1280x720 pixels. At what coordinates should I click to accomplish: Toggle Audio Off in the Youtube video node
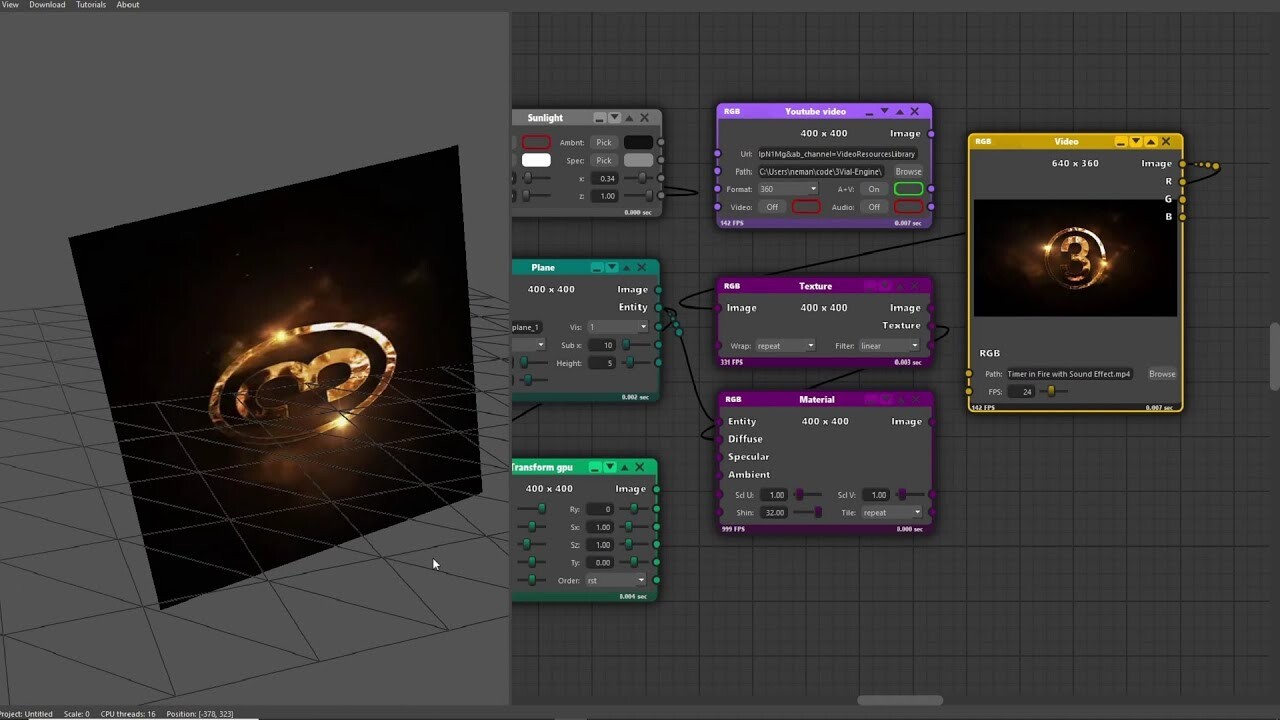(872, 207)
